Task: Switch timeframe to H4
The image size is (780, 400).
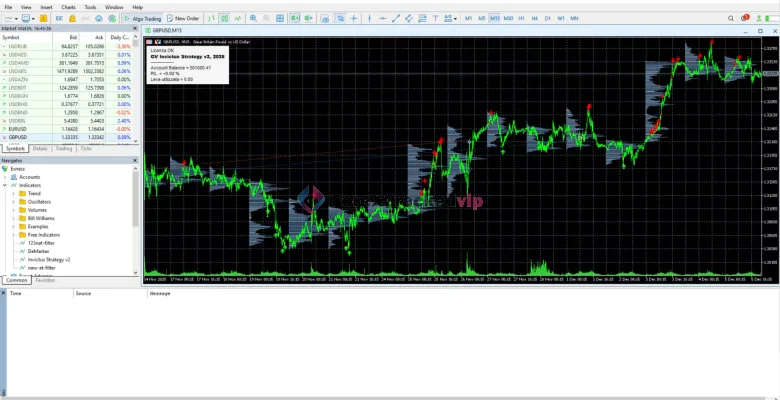Action: click(534, 18)
